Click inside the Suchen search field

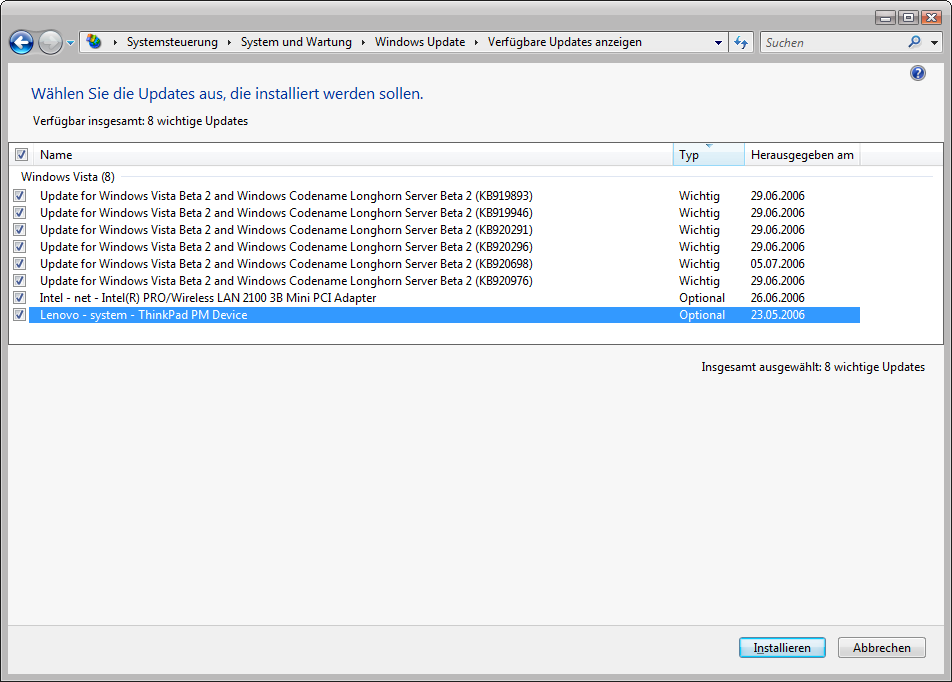click(x=832, y=43)
